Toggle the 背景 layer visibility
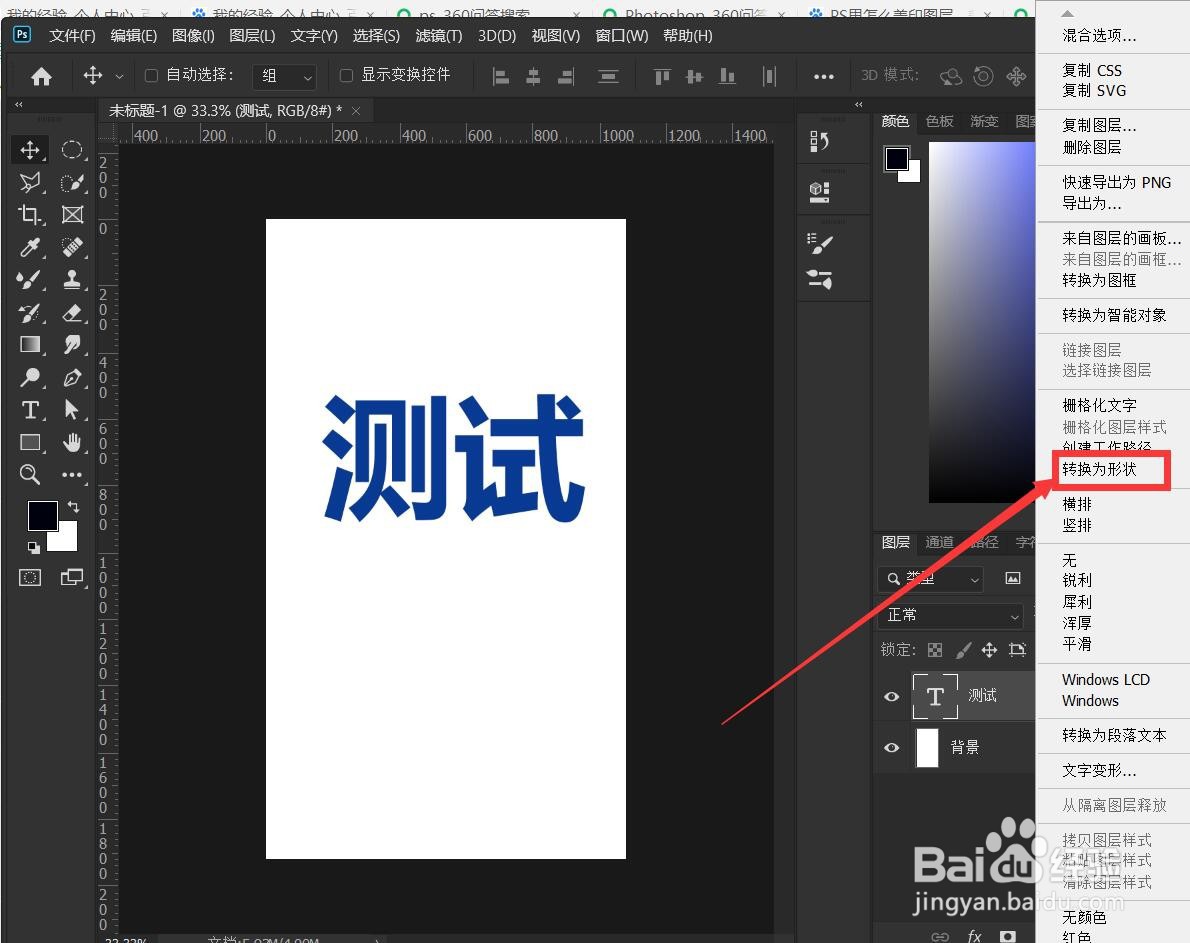The width and height of the screenshot is (1190, 943). [890, 747]
